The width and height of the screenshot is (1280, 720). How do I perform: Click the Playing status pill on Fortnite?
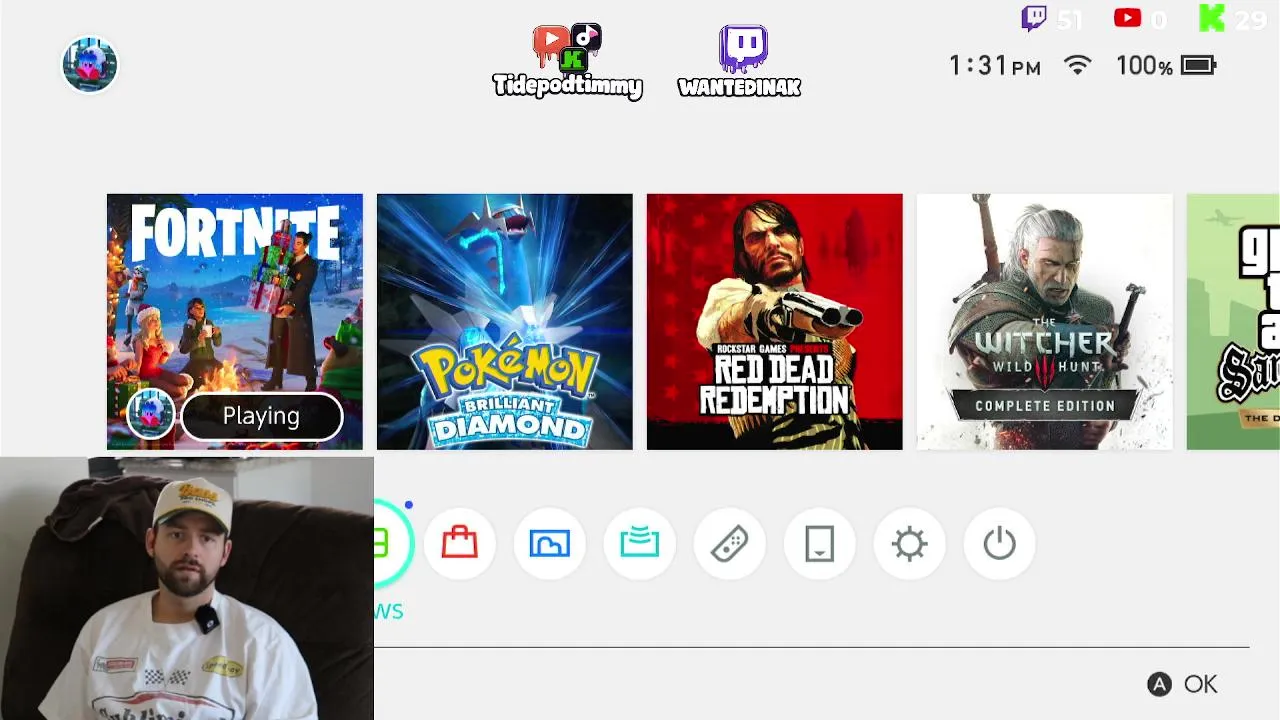[x=262, y=416]
